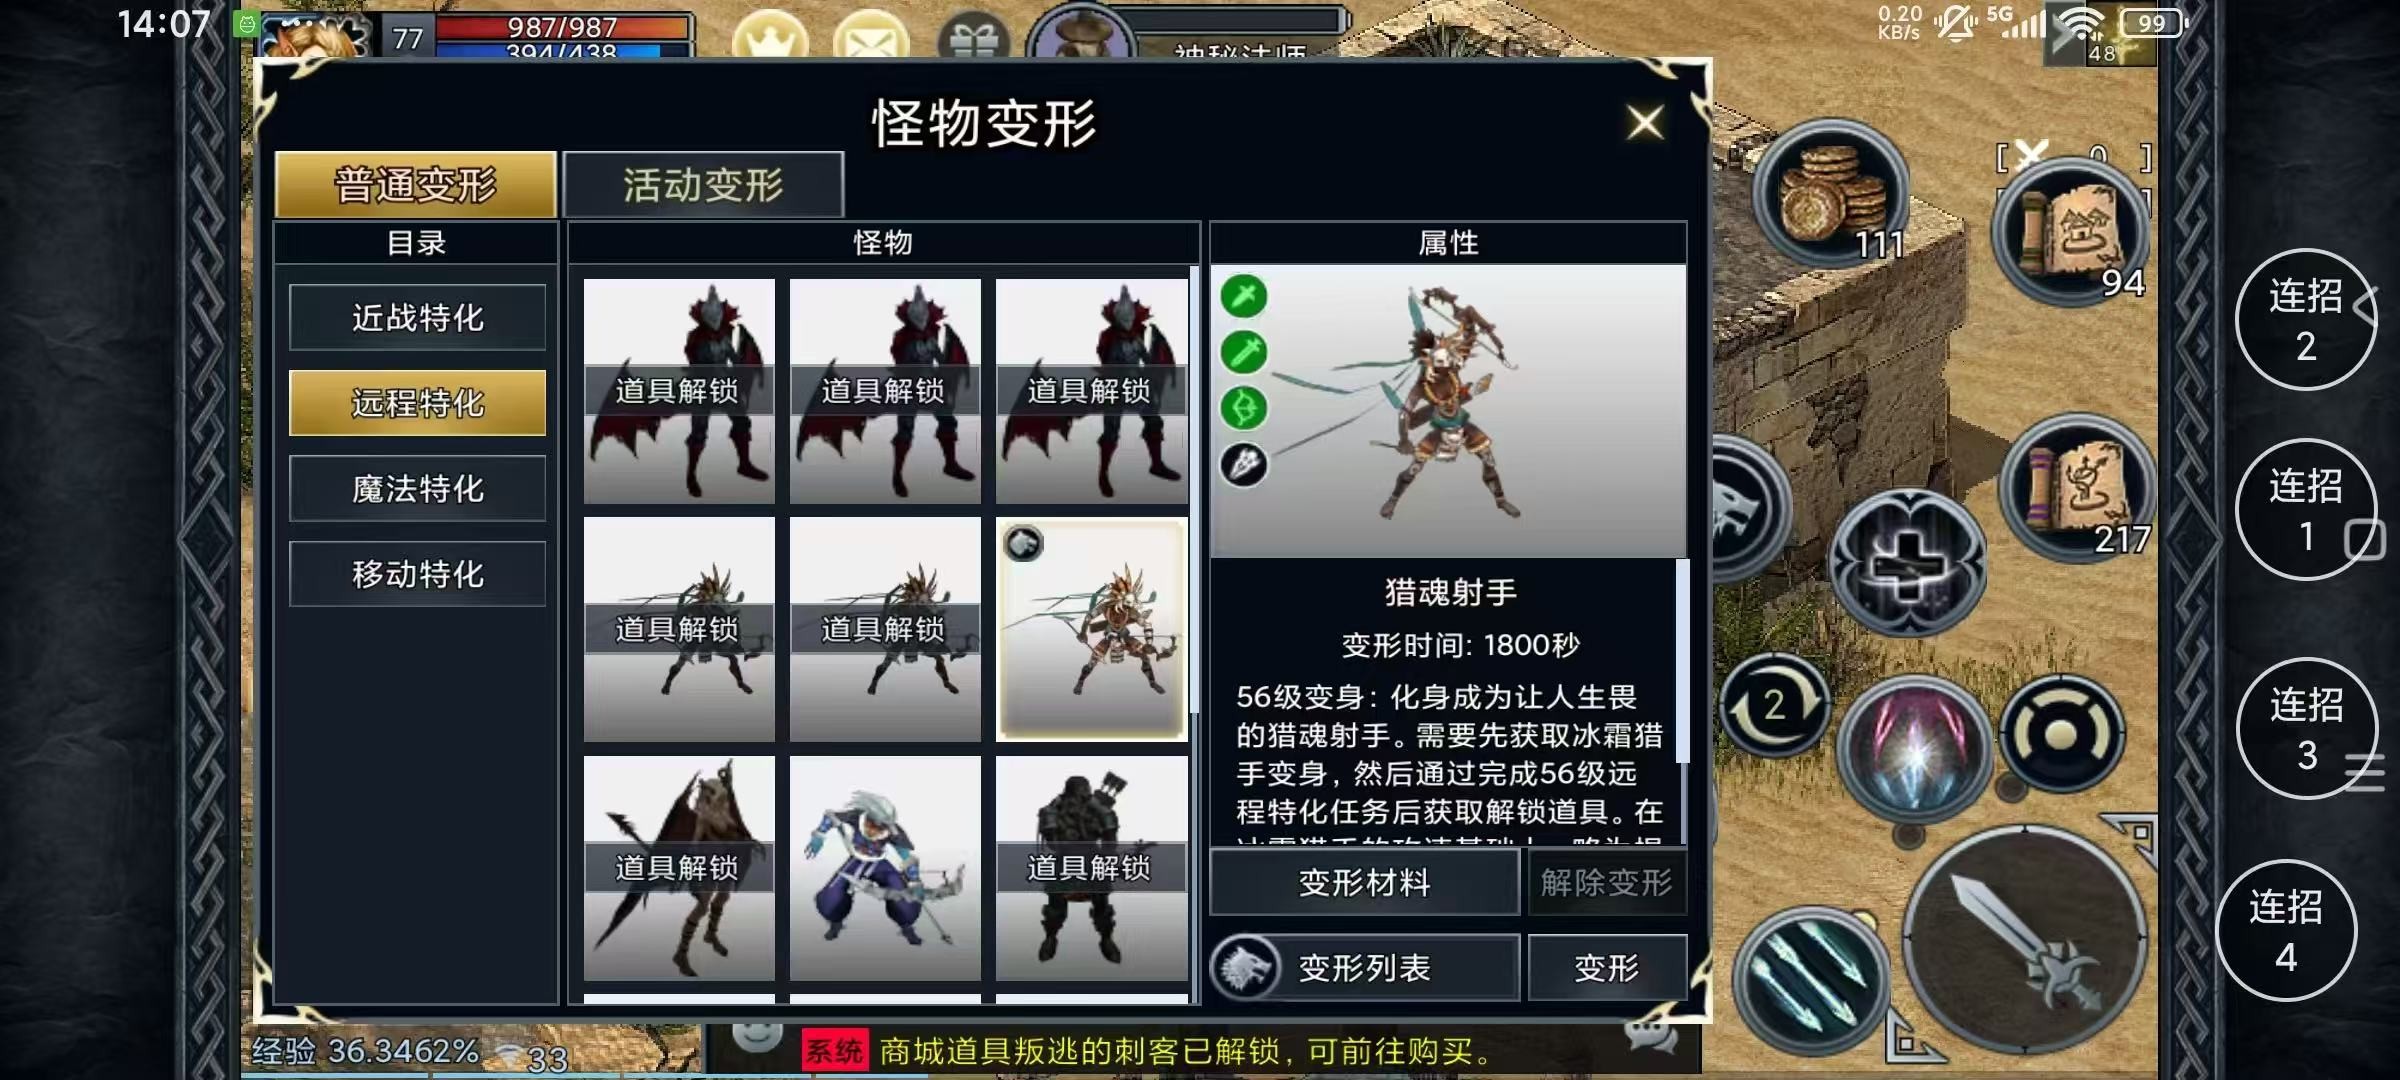Viewport: 2400px width, 1080px height.
Task: Use the dragon scroll item showing 217
Action: pyautogui.click(x=2078, y=488)
